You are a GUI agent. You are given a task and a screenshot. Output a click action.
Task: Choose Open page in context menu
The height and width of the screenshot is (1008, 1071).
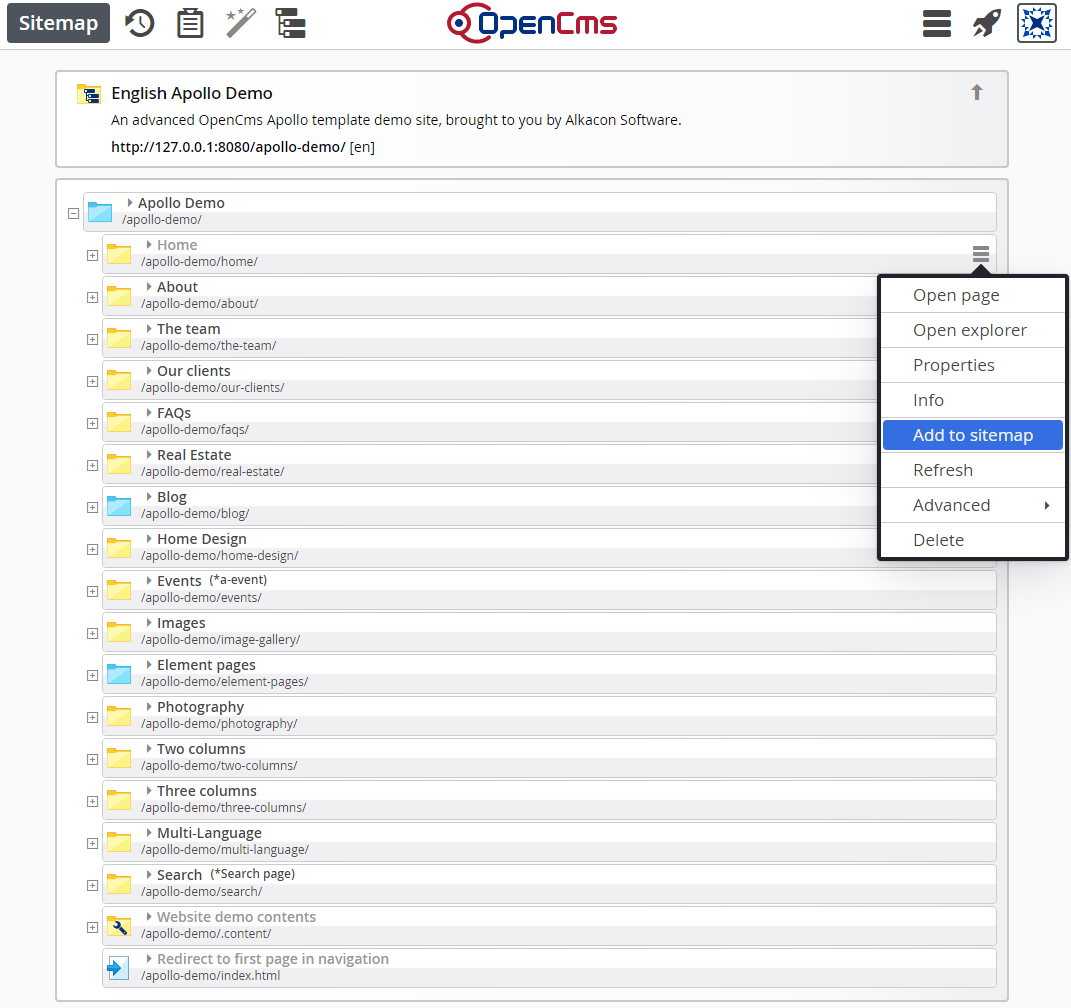pos(973,295)
